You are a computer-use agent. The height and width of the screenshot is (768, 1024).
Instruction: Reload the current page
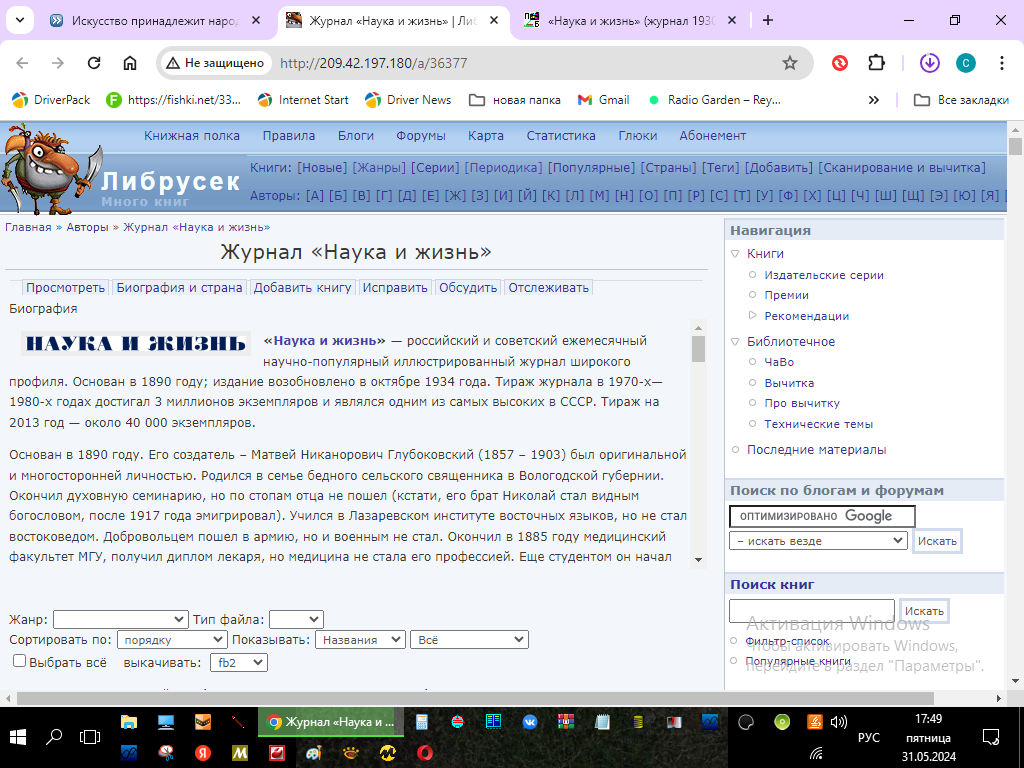coord(94,63)
